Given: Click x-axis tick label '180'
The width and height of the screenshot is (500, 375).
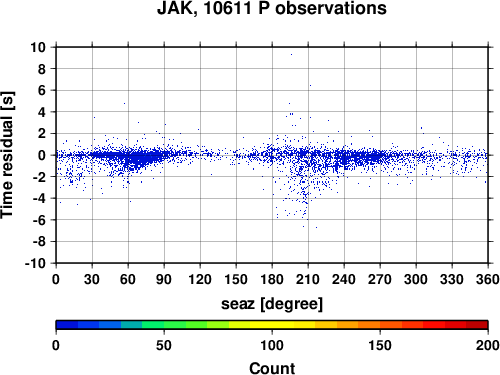Looking at the screenshot, I should coord(272,279).
